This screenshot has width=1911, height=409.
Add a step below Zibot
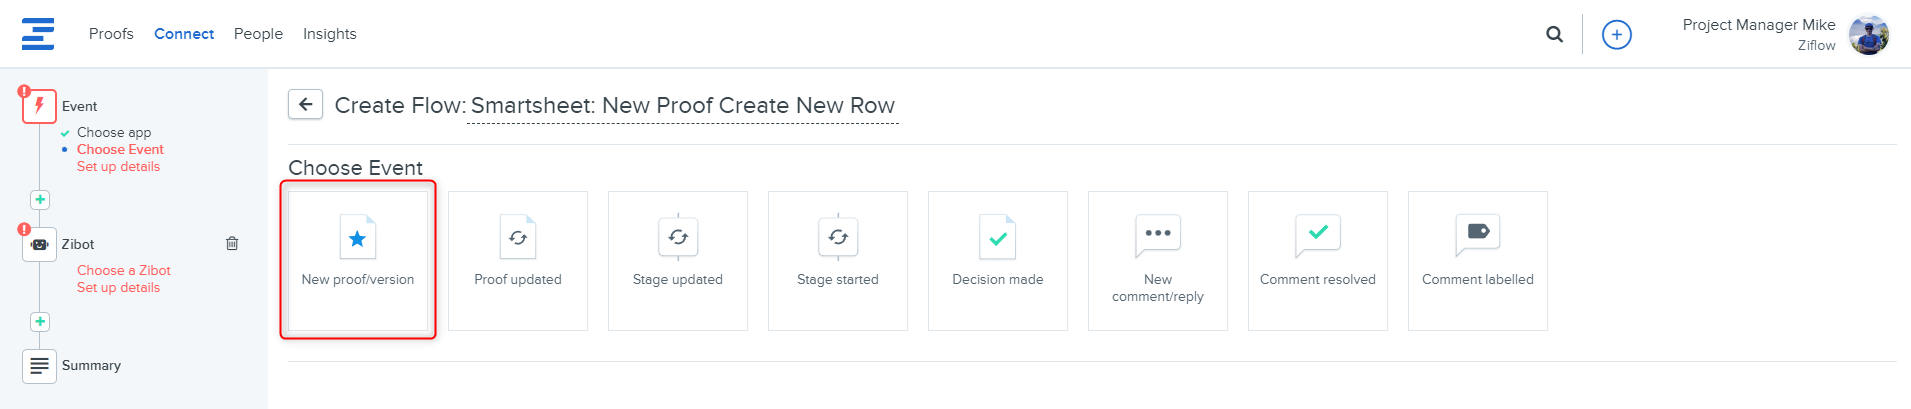coord(40,321)
